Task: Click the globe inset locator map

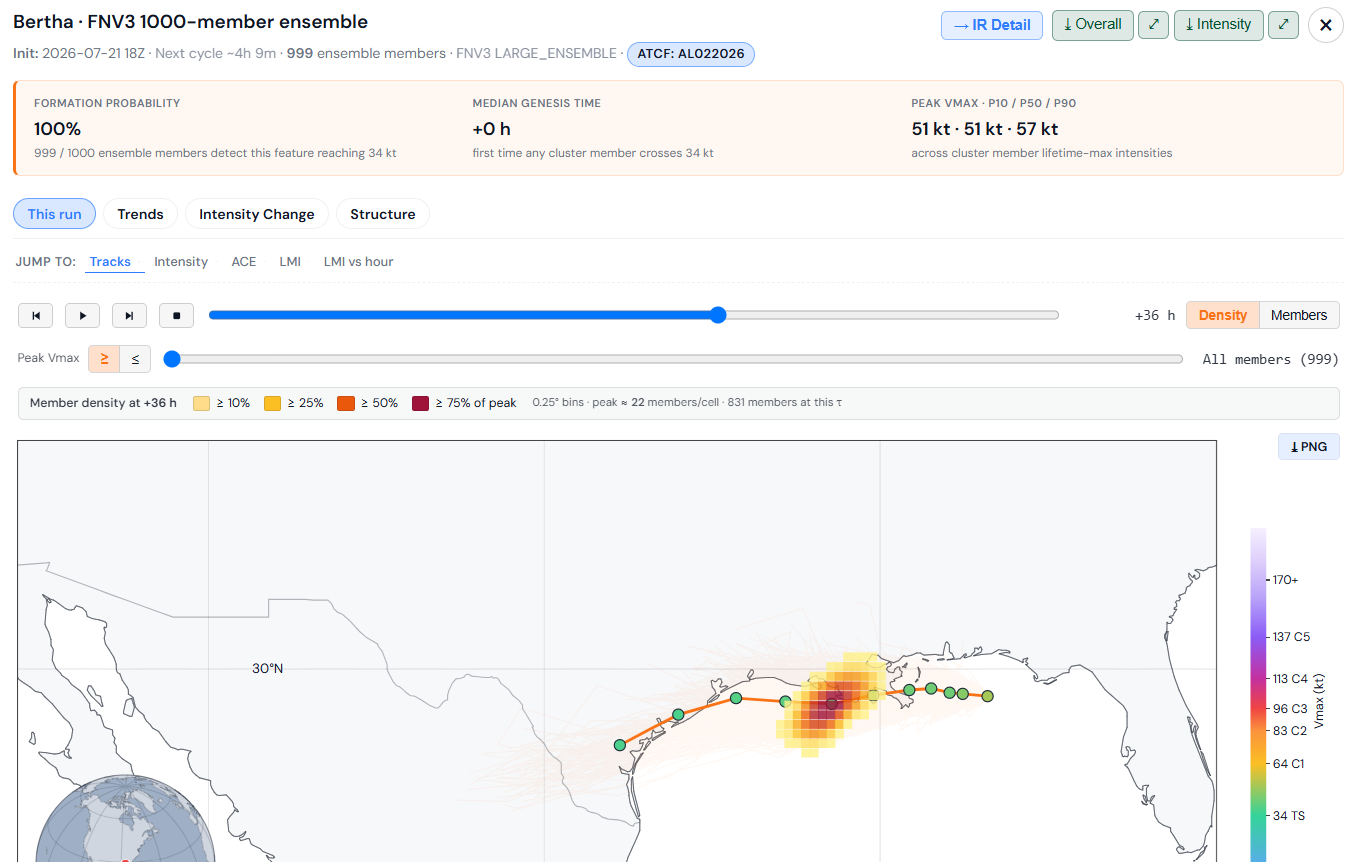Action: click(125, 819)
